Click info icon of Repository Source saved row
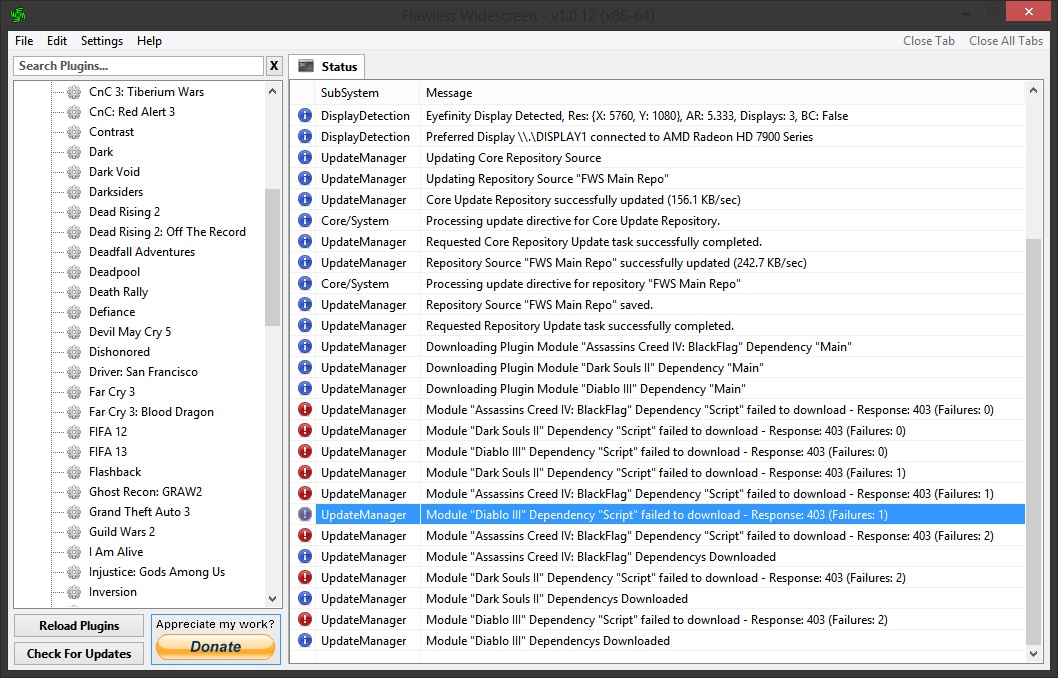 point(305,304)
